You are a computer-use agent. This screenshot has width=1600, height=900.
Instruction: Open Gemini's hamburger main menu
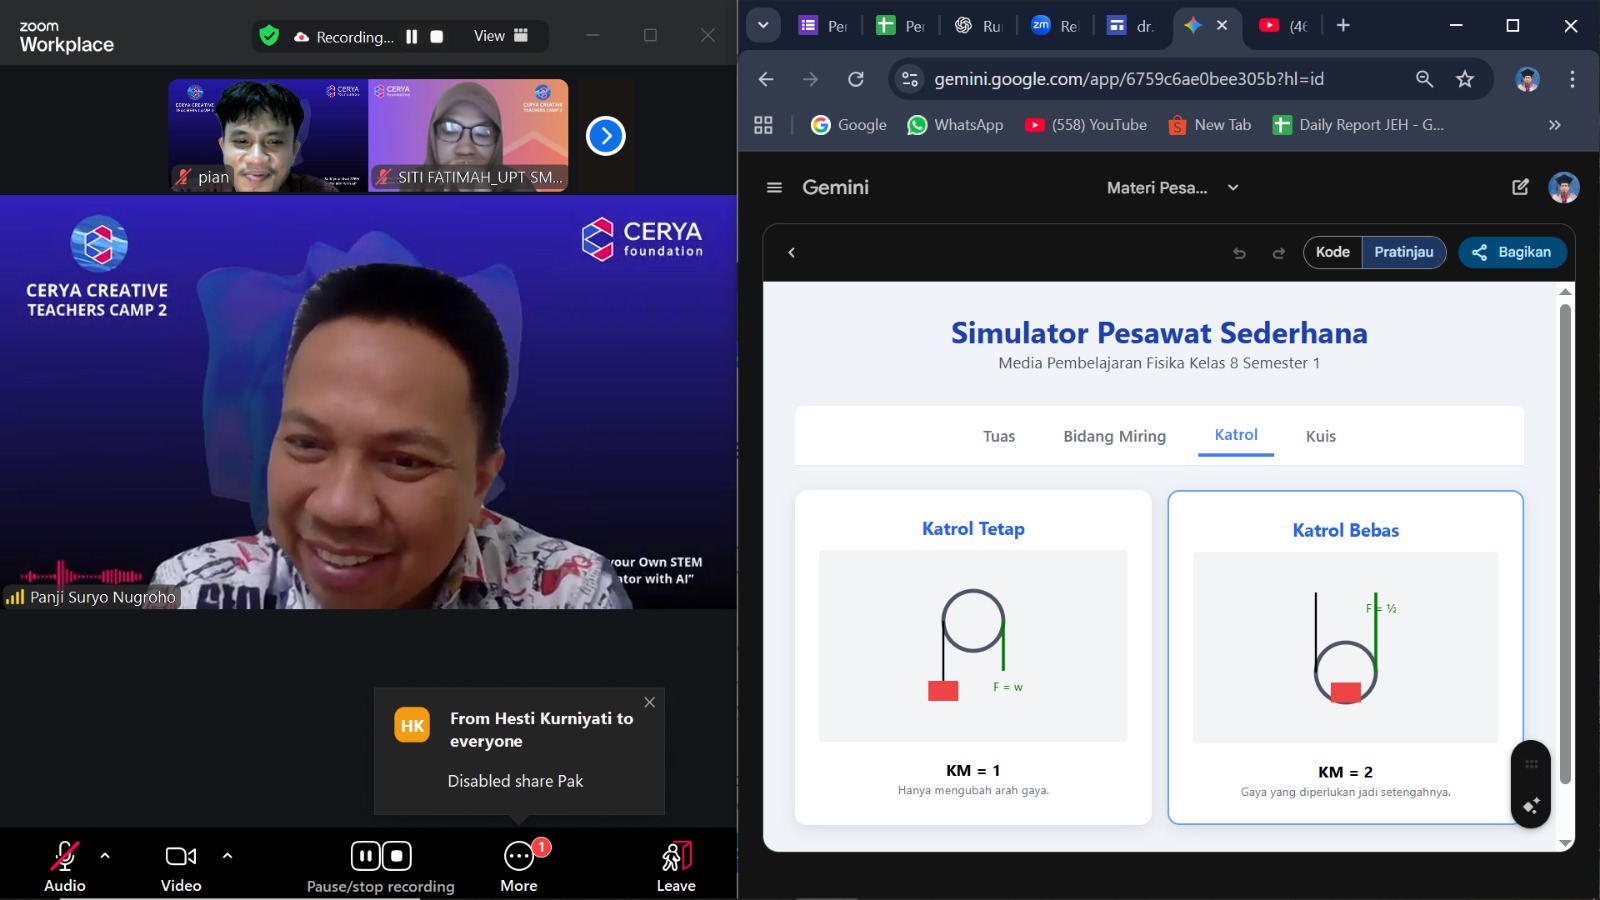click(x=774, y=187)
